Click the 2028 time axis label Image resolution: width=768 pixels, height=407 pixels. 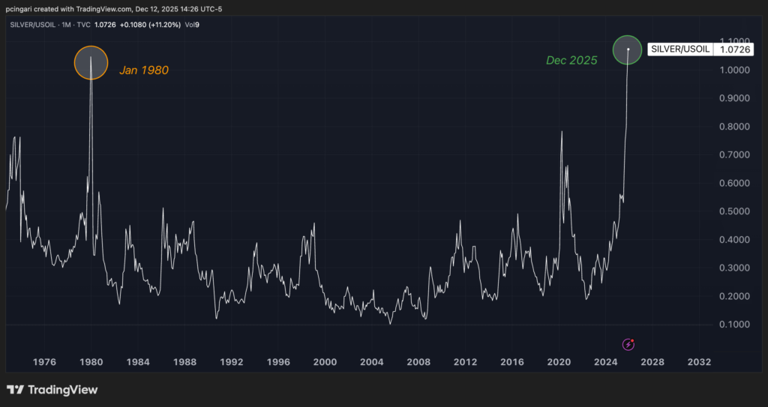point(653,362)
